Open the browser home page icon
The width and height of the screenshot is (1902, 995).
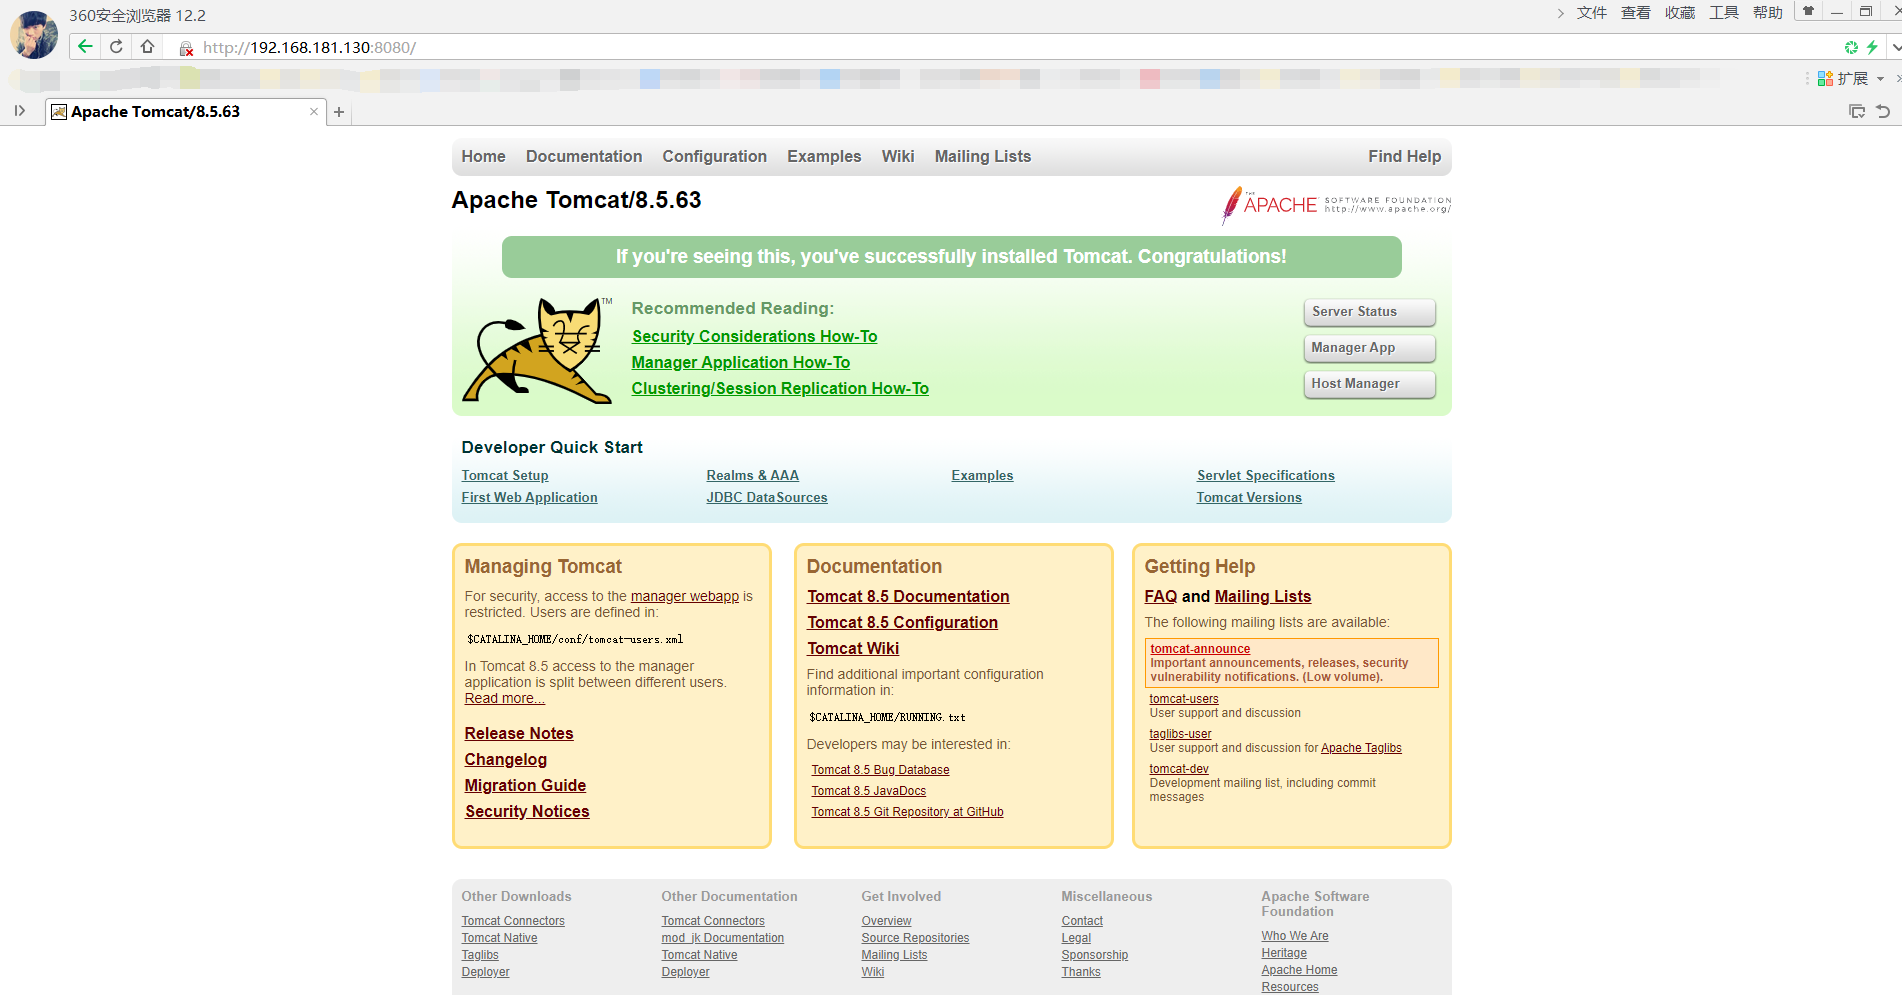pyautogui.click(x=147, y=46)
